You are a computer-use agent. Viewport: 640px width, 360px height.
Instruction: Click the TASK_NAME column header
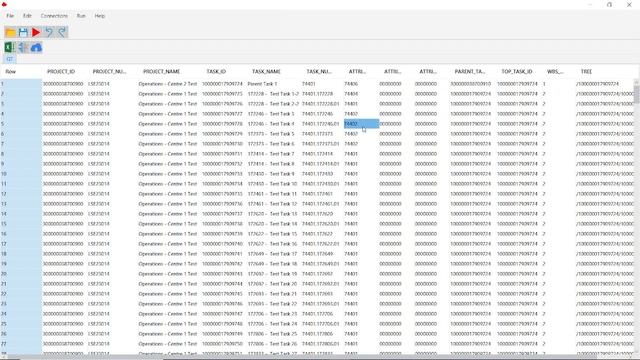click(266, 71)
